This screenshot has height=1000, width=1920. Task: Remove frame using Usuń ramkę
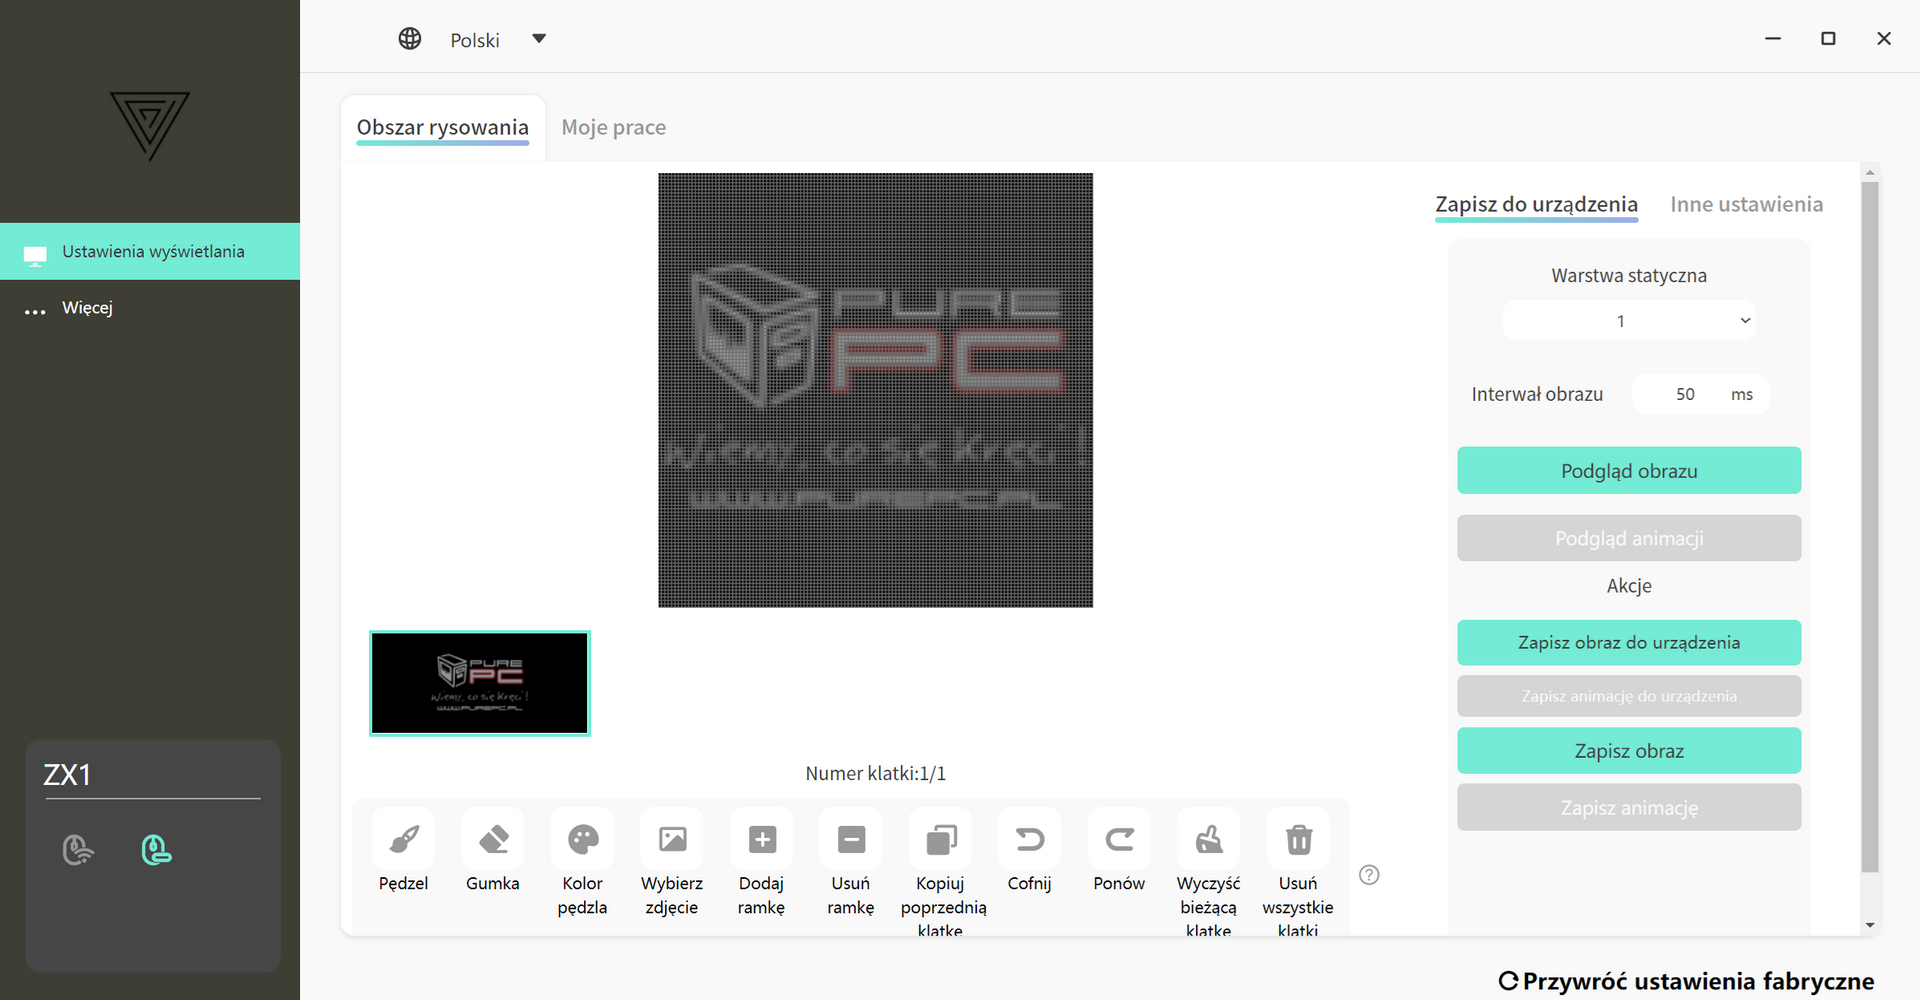coord(851,839)
